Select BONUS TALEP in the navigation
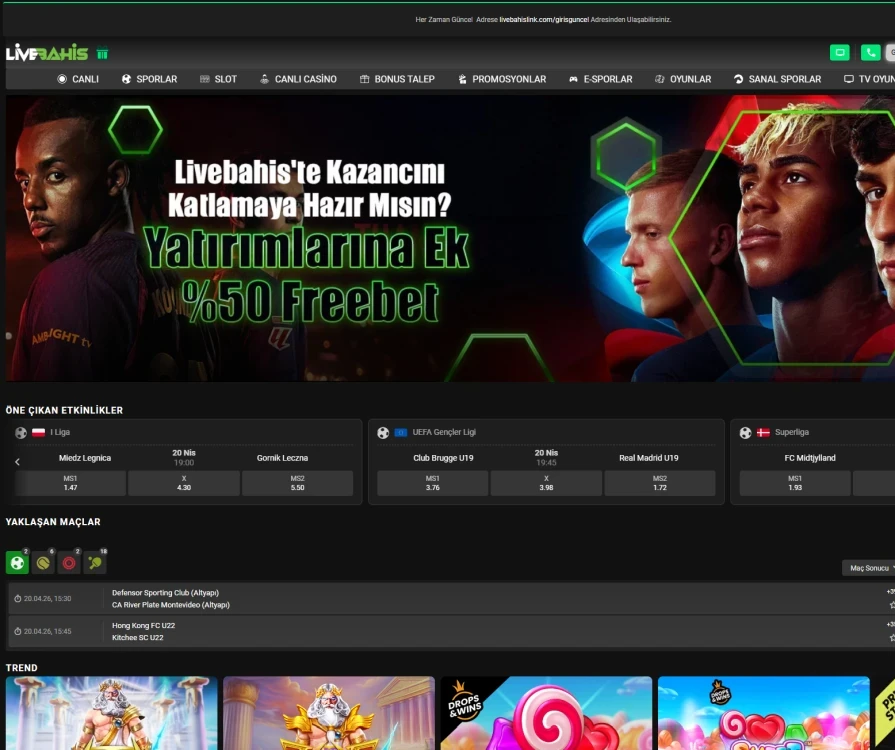The width and height of the screenshot is (895, 750). (397, 79)
